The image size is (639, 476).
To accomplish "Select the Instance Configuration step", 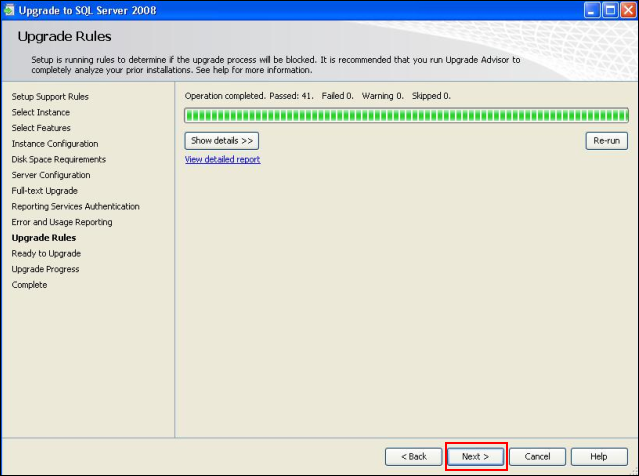I will pos(55,144).
